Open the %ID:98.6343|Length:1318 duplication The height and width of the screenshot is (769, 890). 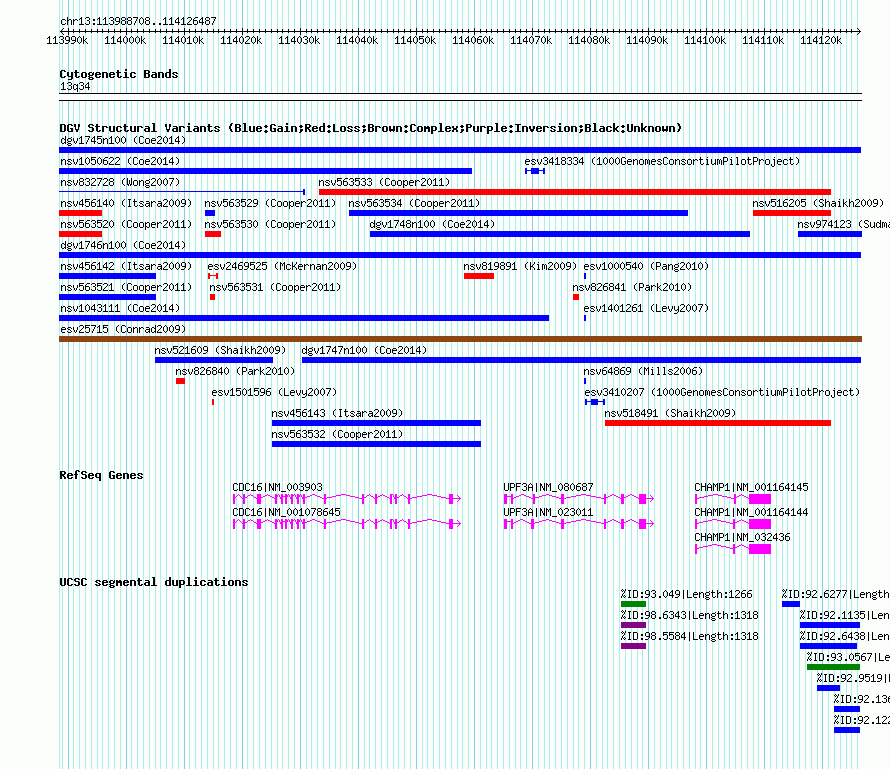pos(633,625)
